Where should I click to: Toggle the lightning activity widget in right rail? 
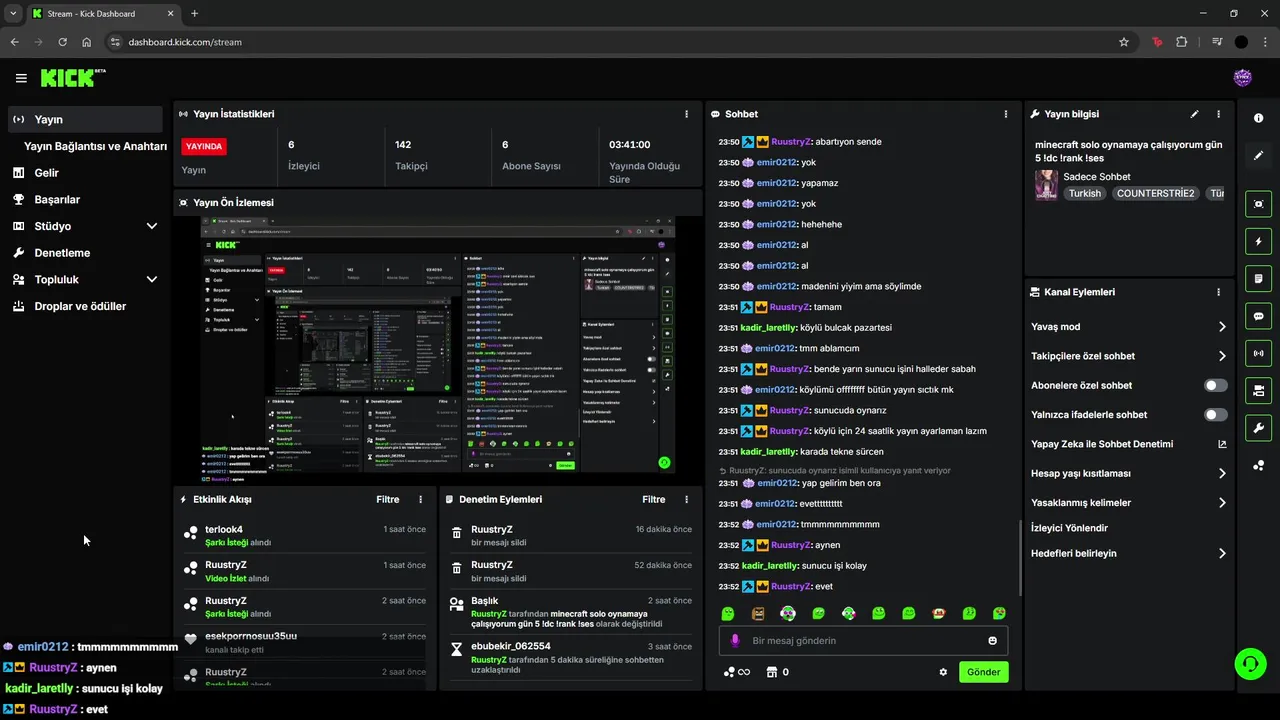tap(1258, 241)
